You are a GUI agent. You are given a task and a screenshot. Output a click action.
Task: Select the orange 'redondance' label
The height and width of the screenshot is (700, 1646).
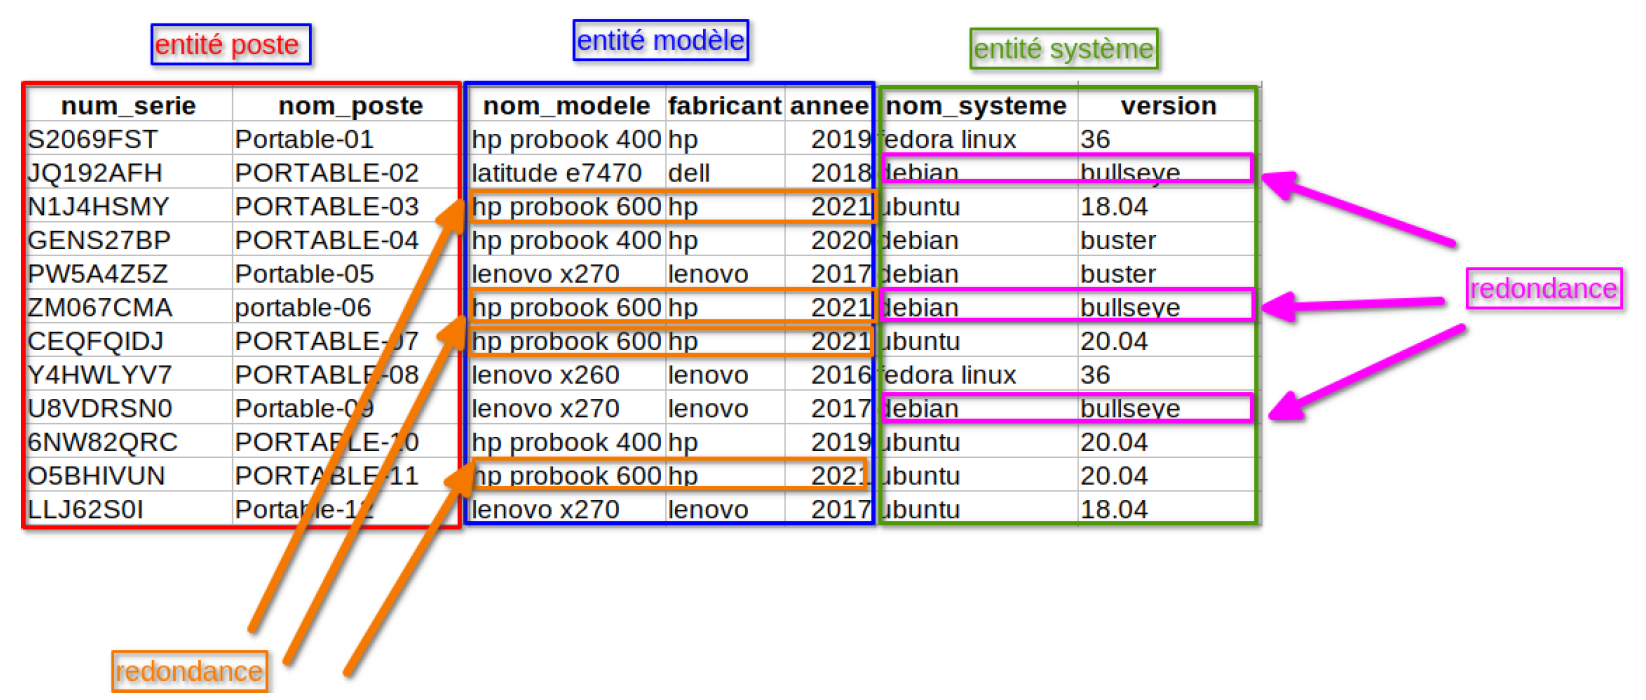189,672
